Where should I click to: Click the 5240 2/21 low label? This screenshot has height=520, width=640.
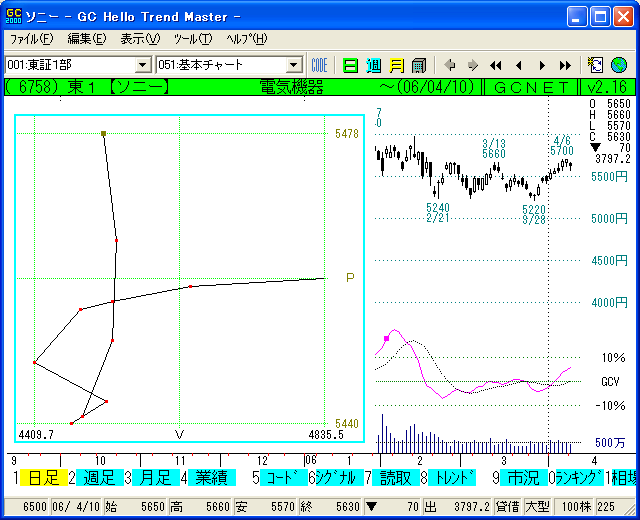click(438, 213)
